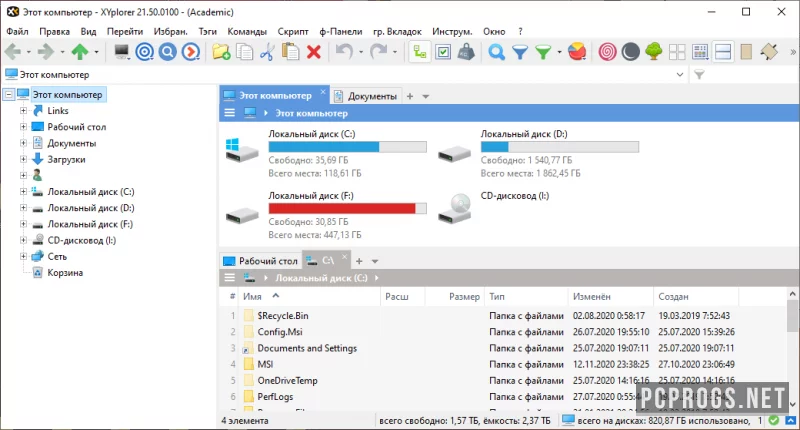The image size is (800, 430).
Task: Toggle the folder tree toolbar button
Action: [420, 52]
